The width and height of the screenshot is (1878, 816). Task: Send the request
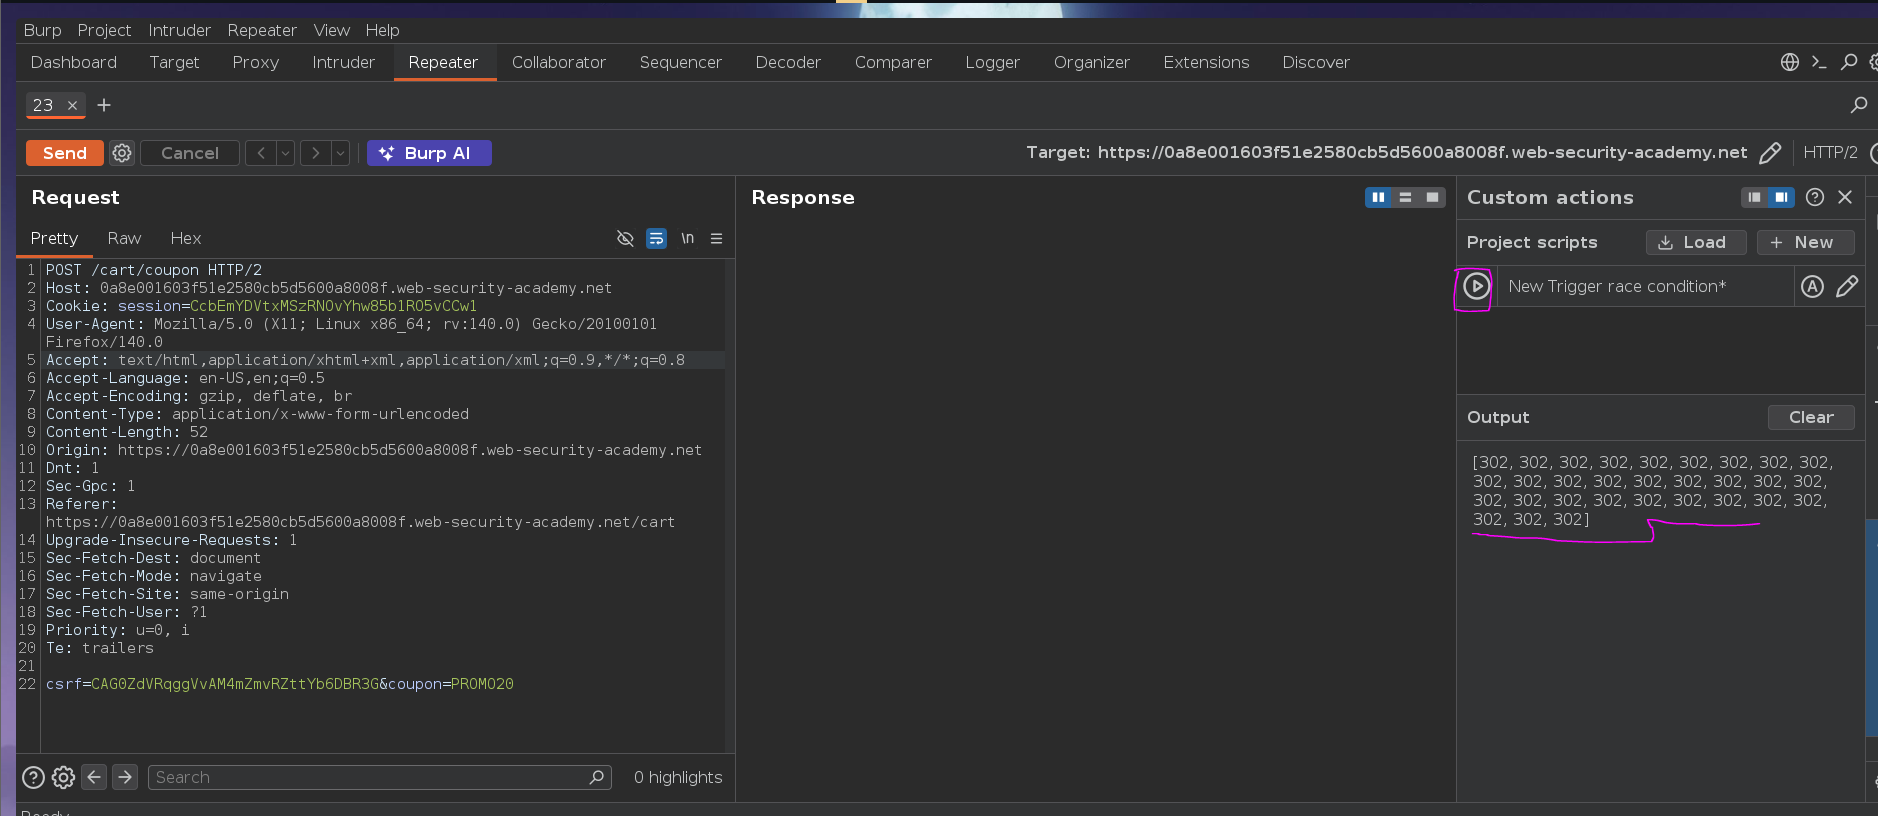[x=65, y=153]
